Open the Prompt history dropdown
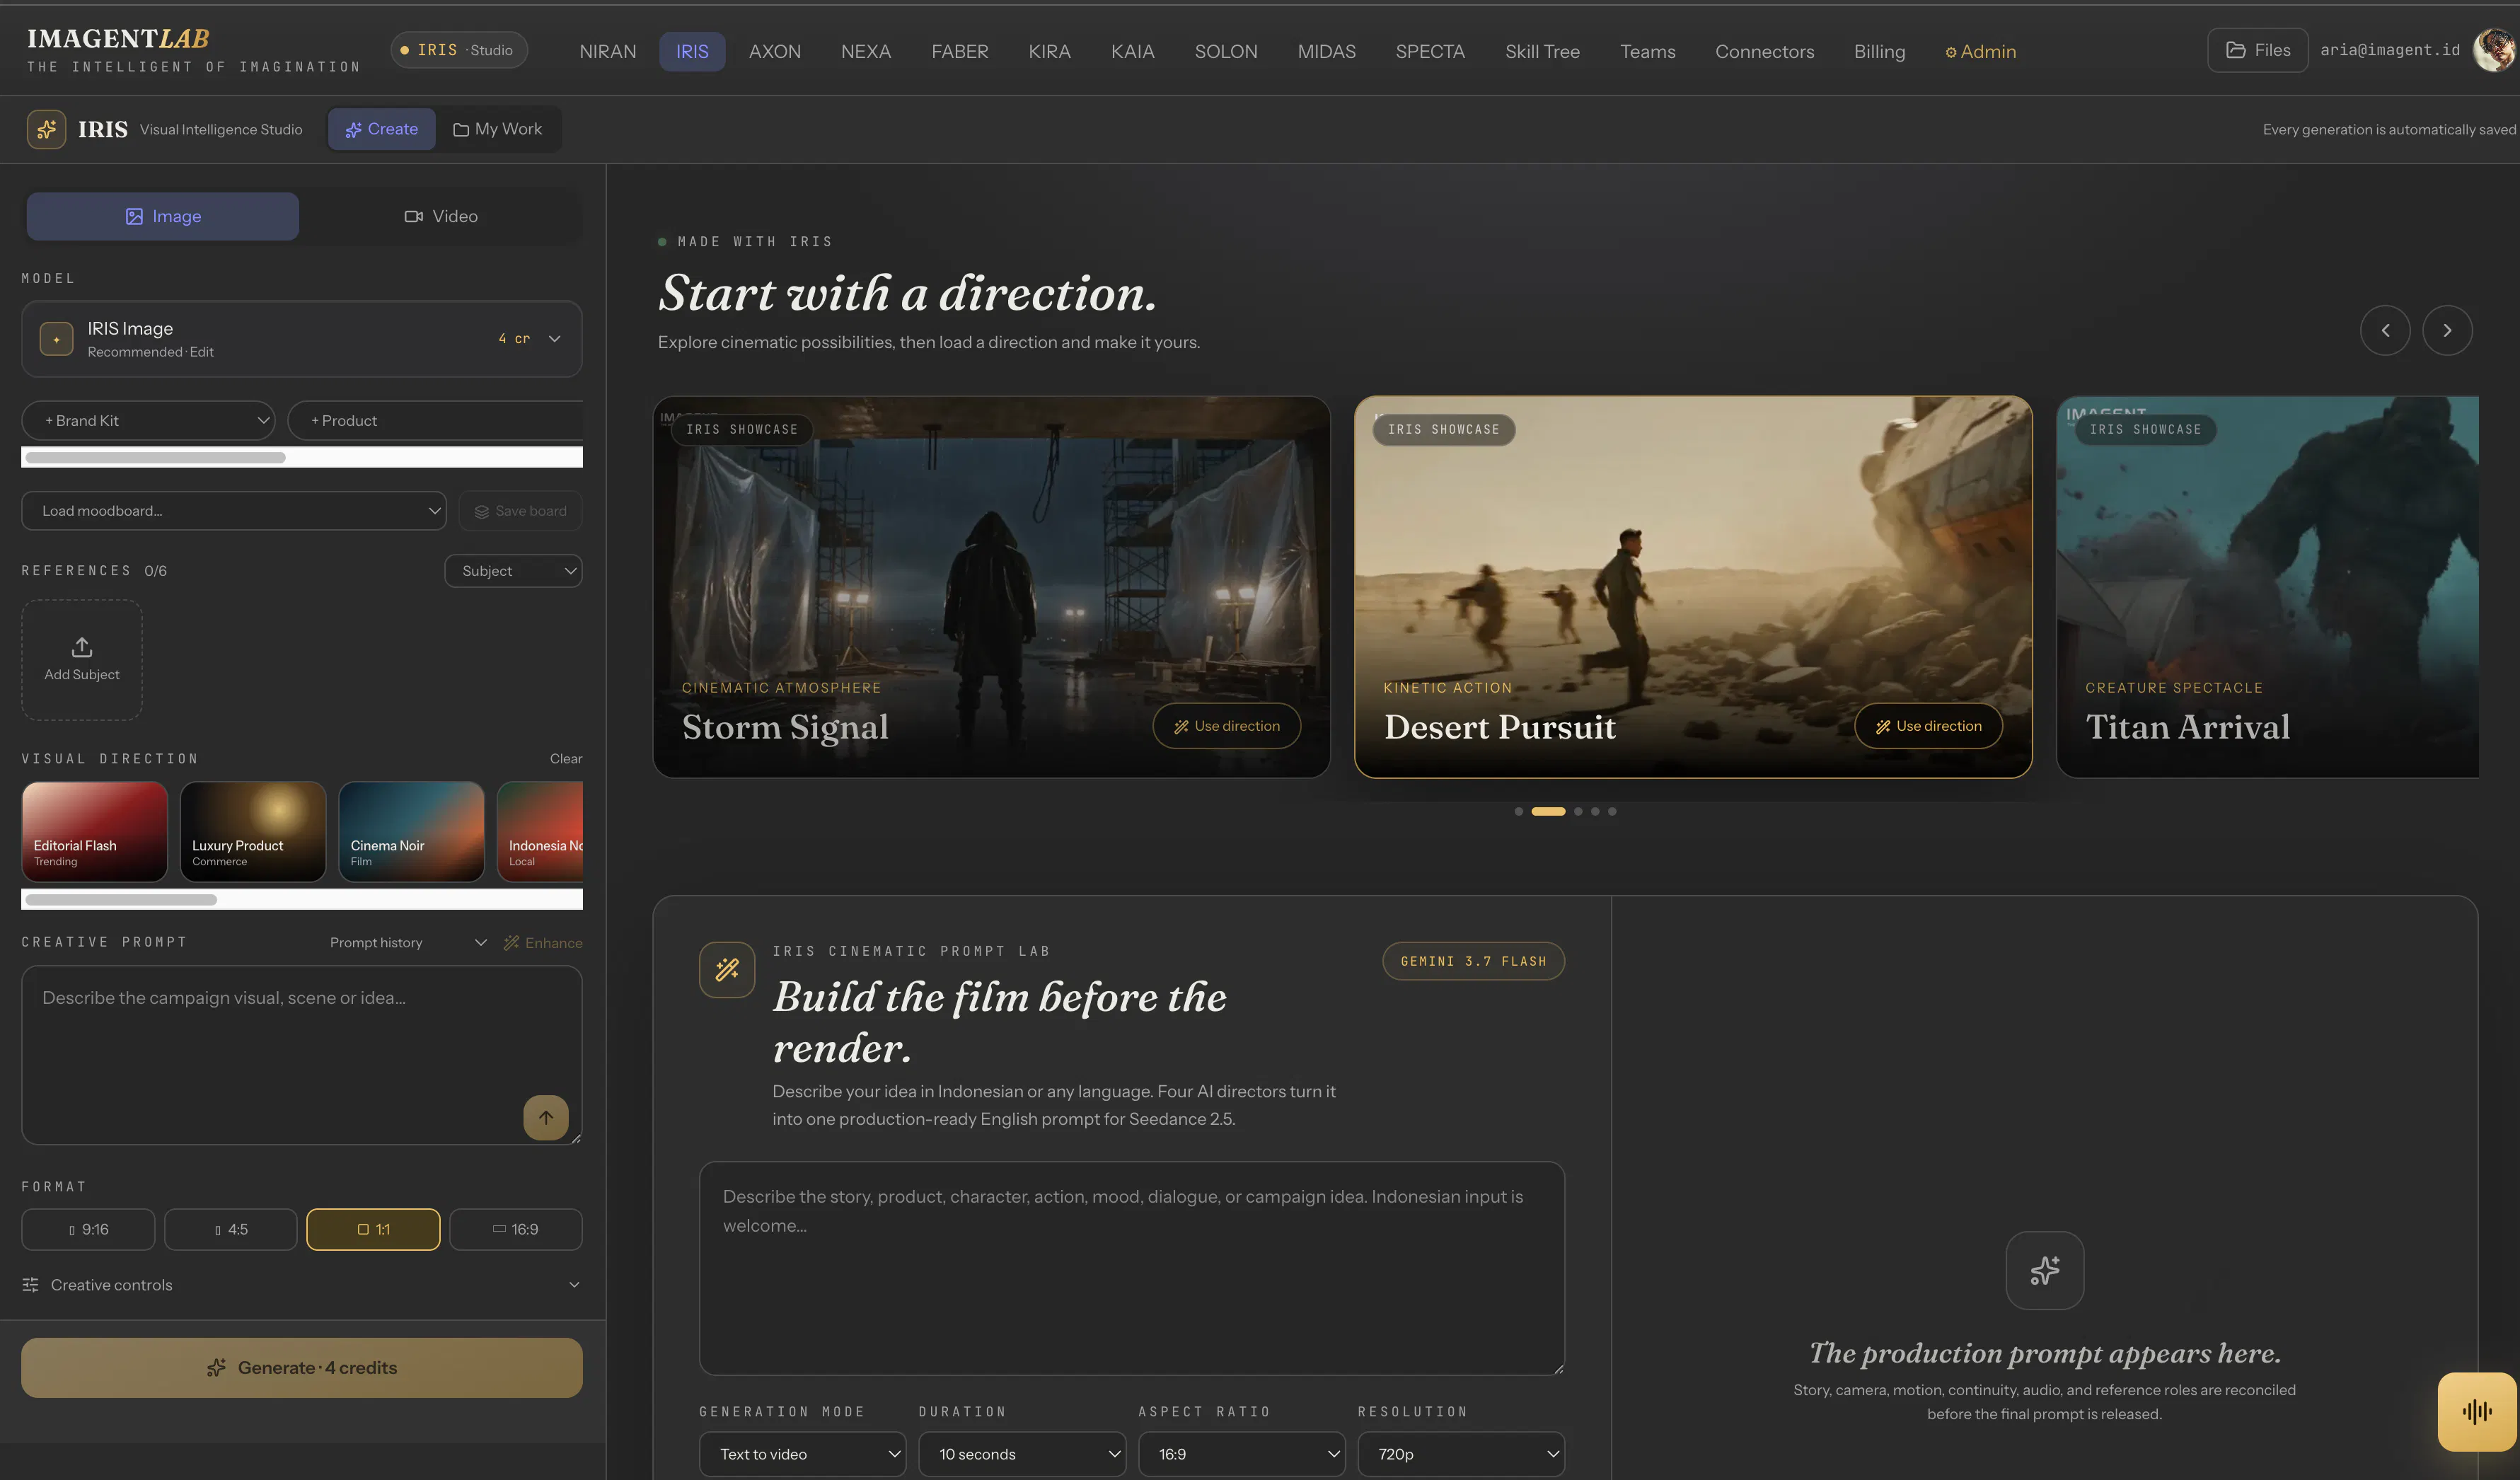This screenshot has width=2520, height=1480. coord(408,943)
